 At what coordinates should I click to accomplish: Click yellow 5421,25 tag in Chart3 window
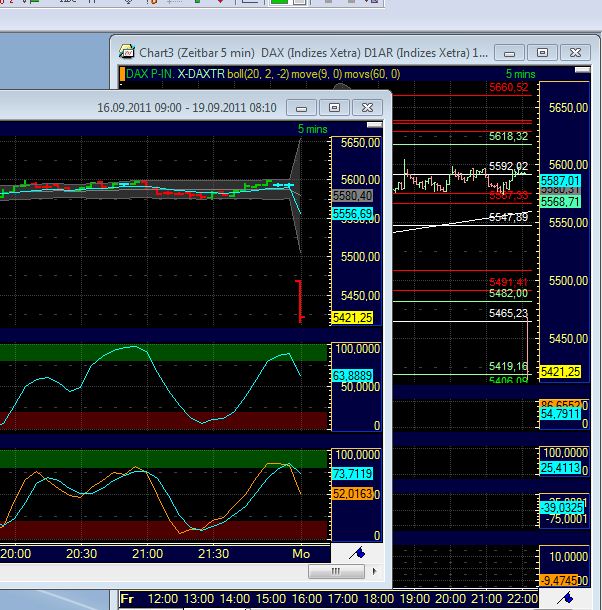(x=560, y=372)
